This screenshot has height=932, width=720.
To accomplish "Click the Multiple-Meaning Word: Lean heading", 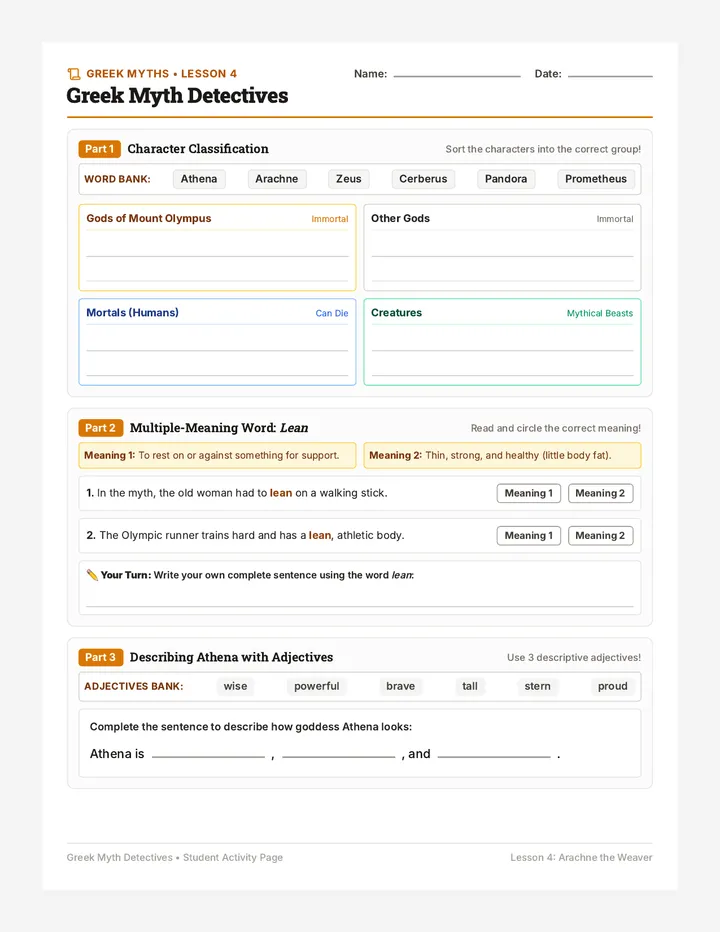I will 219,428.
